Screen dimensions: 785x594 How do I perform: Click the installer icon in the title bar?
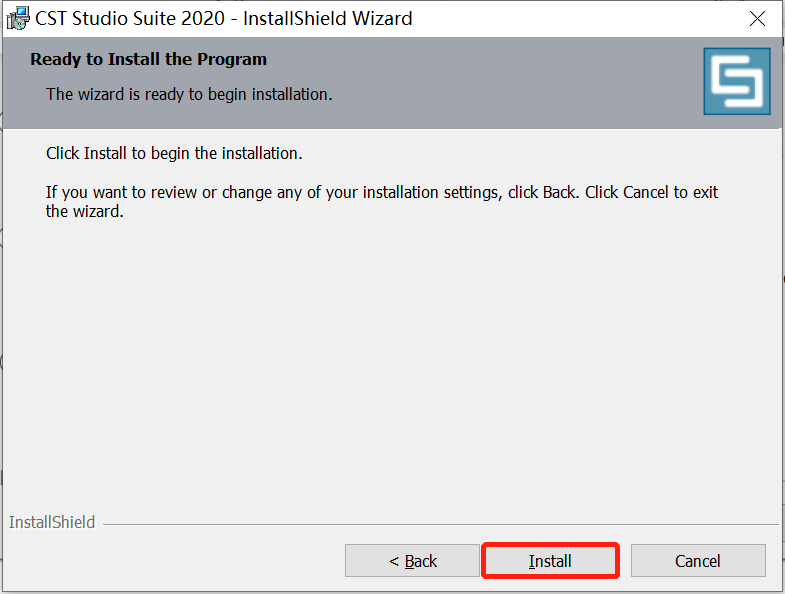tap(17, 18)
